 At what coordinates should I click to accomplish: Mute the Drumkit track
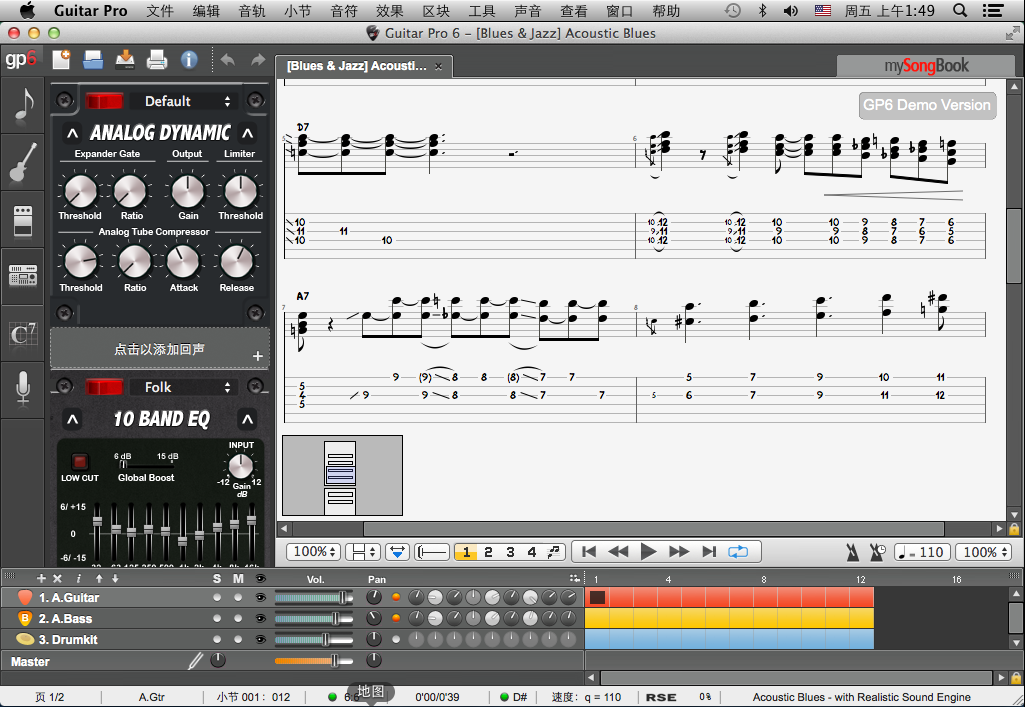click(x=238, y=639)
